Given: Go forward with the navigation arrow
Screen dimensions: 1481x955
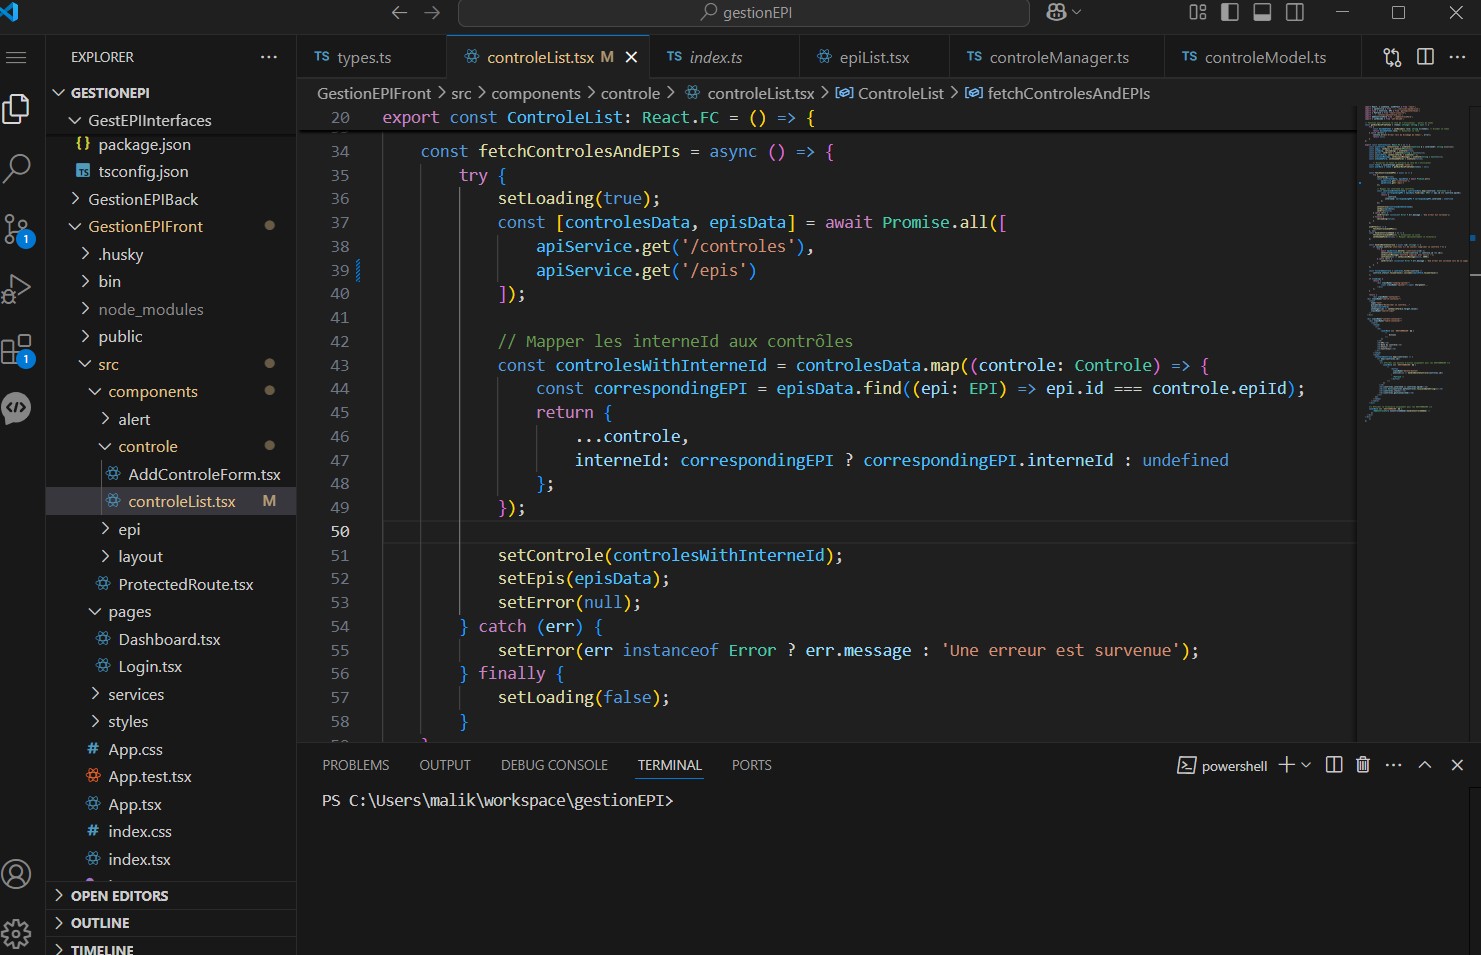Looking at the screenshot, I should tap(432, 12).
